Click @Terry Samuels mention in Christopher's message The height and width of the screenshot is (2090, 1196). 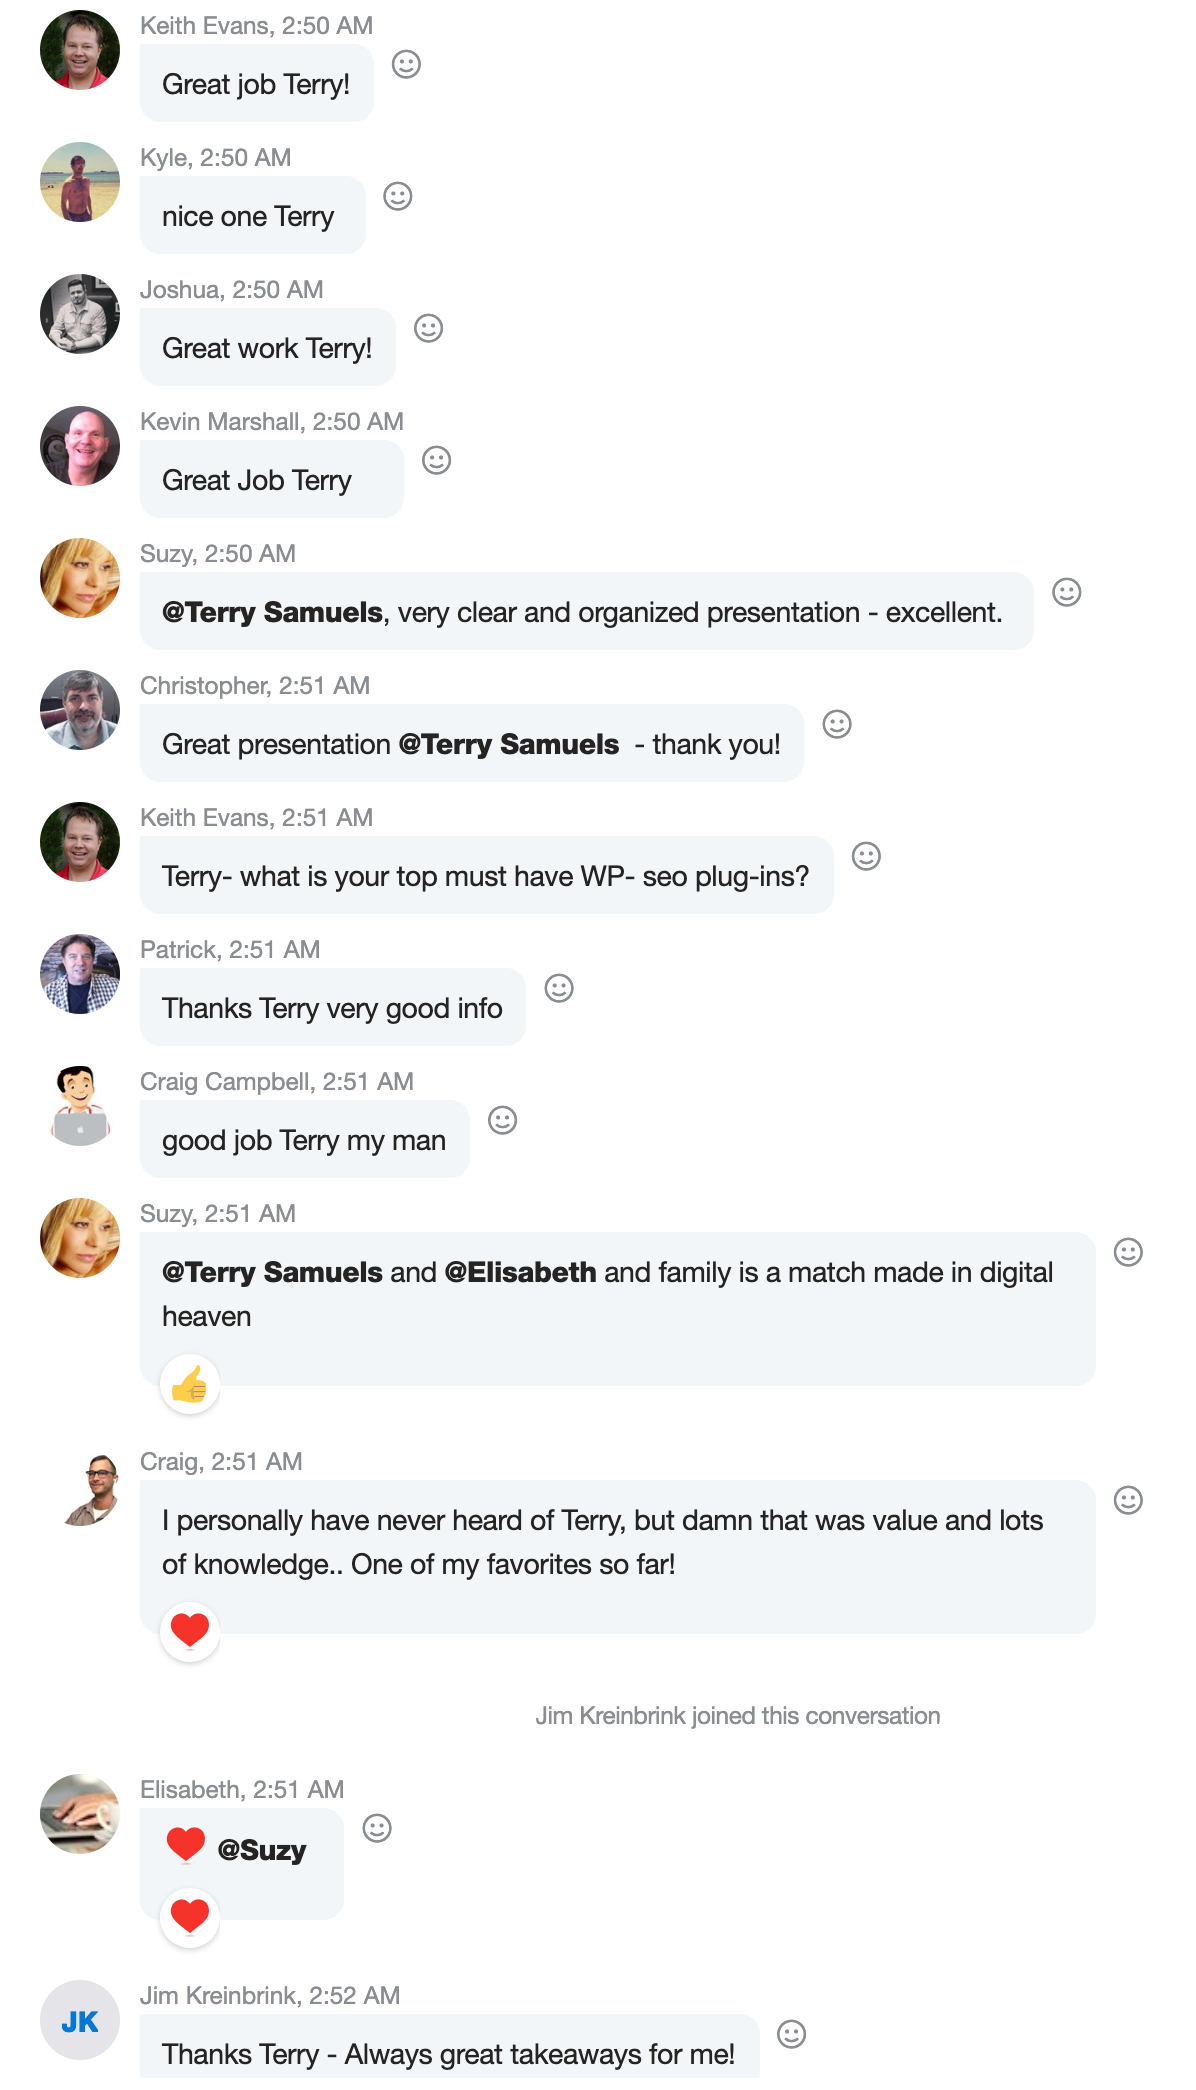[x=509, y=745]
